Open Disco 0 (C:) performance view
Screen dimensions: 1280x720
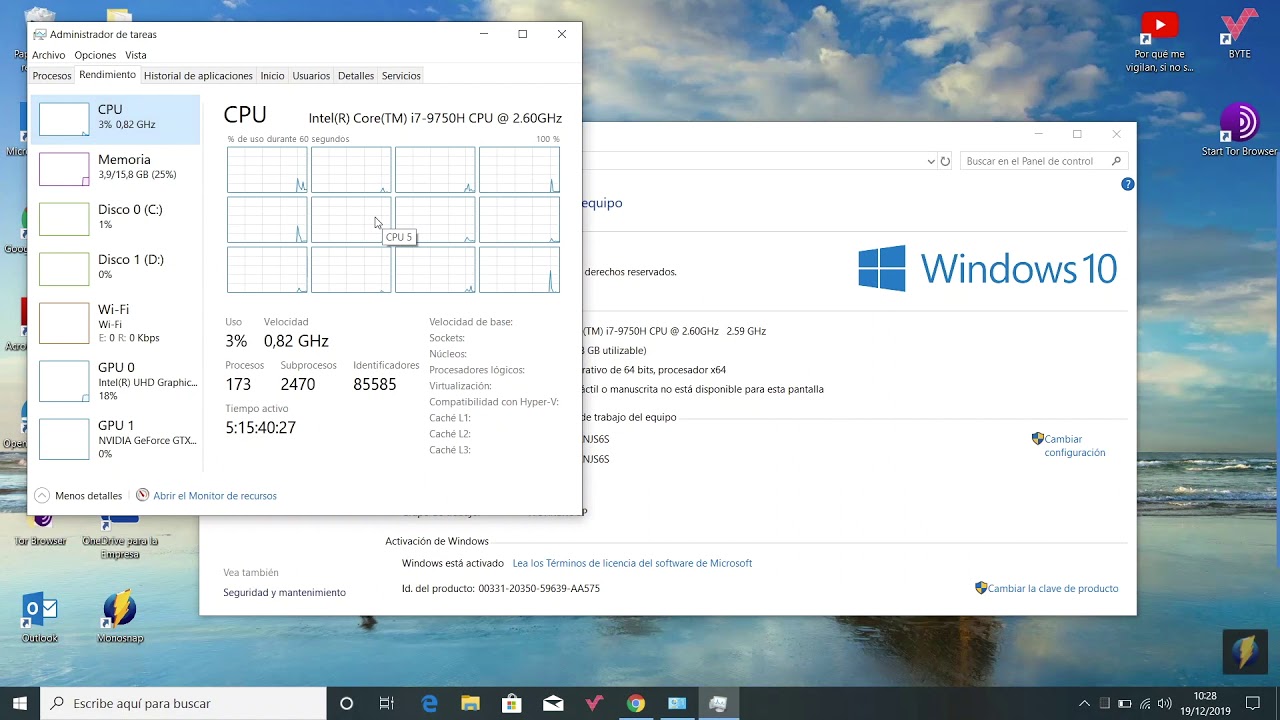tap(116, 218)
